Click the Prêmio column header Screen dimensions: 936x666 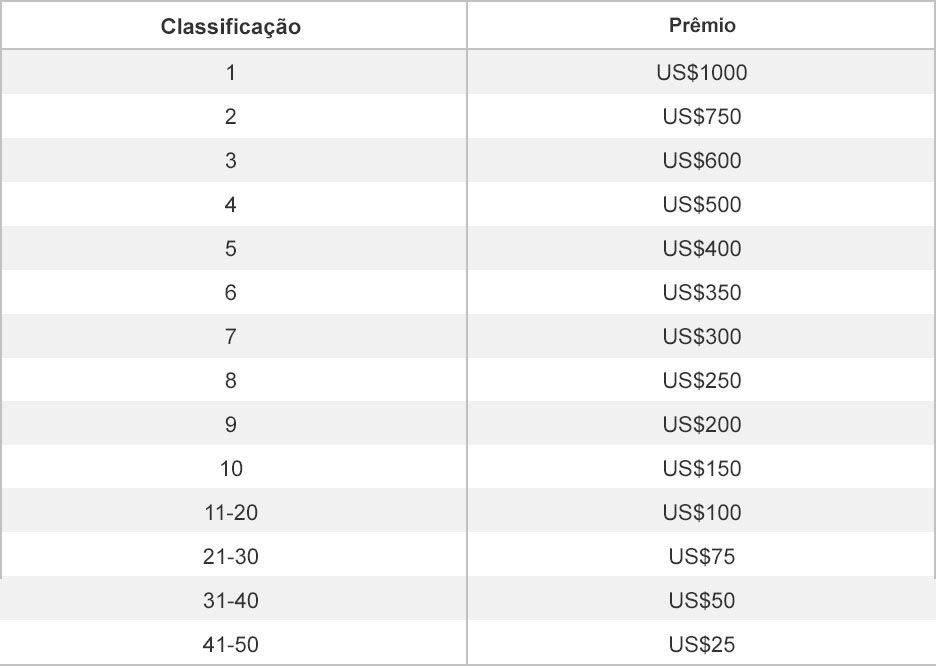[x=702, y=26]
